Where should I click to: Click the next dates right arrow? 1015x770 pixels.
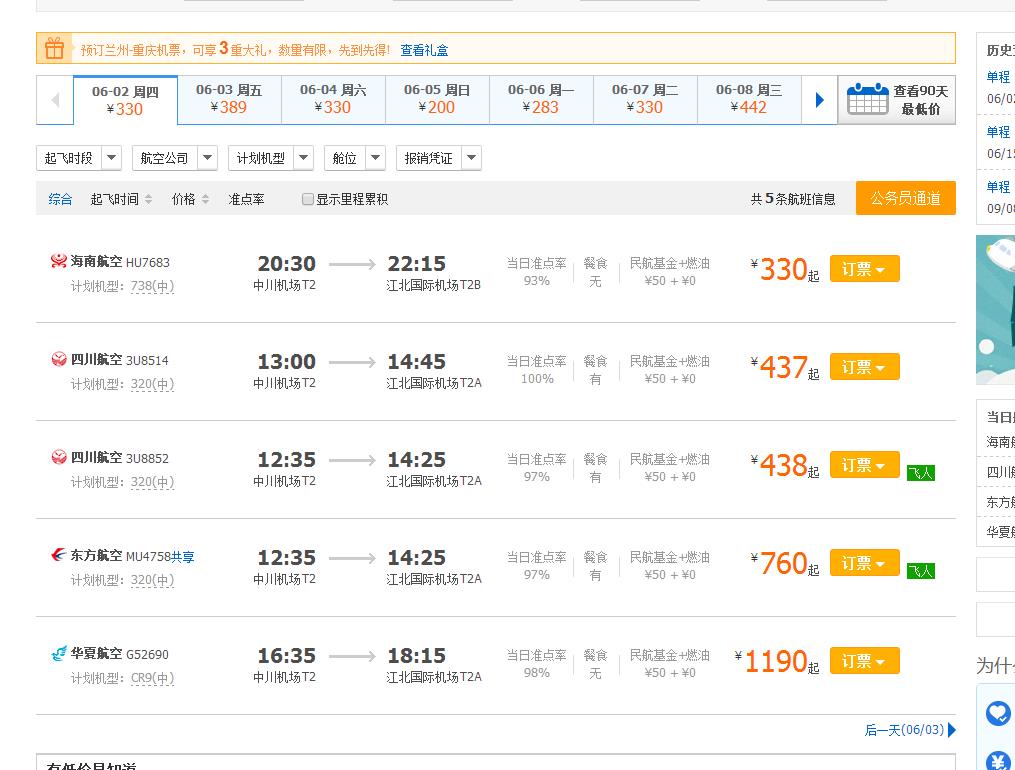[819, 100]
